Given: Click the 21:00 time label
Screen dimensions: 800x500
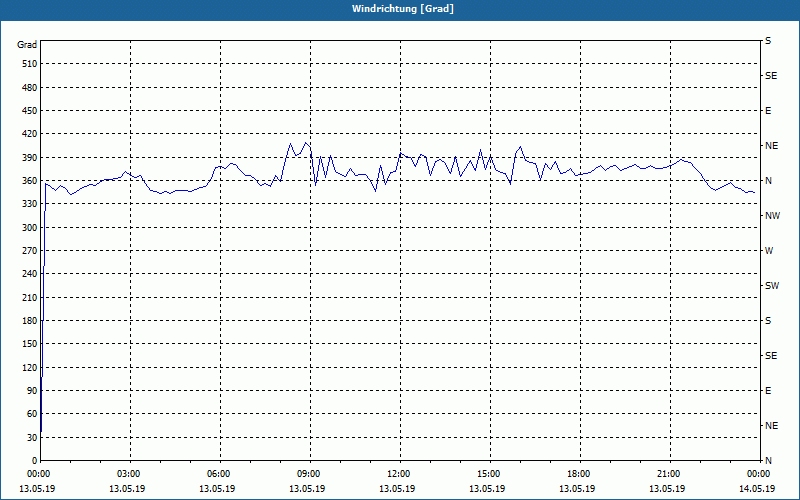Looking at the screenshot, I should (669, 473).
